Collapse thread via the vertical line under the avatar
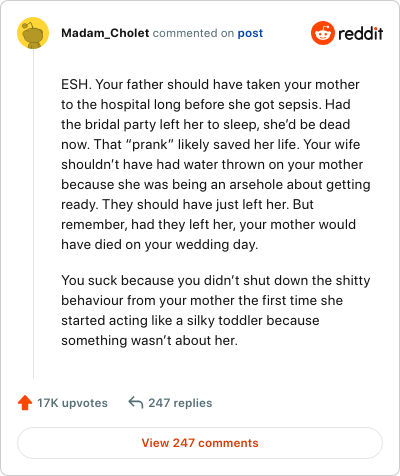 (x=33, y=213)
